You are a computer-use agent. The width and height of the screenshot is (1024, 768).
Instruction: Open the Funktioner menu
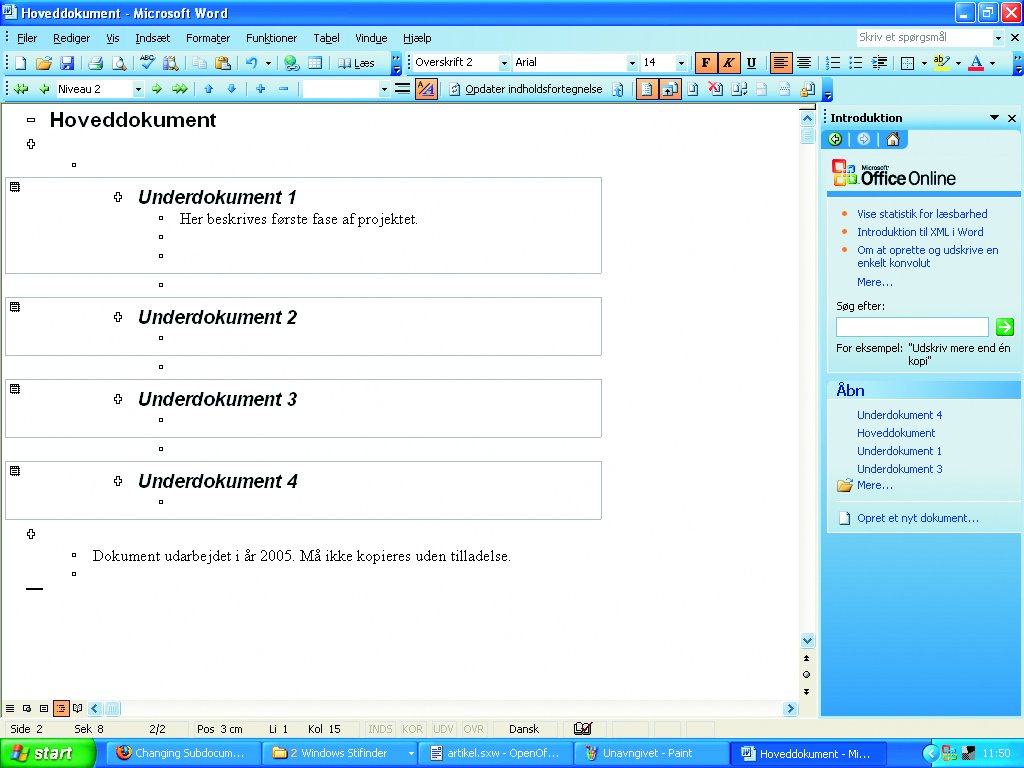pos(271,38)
